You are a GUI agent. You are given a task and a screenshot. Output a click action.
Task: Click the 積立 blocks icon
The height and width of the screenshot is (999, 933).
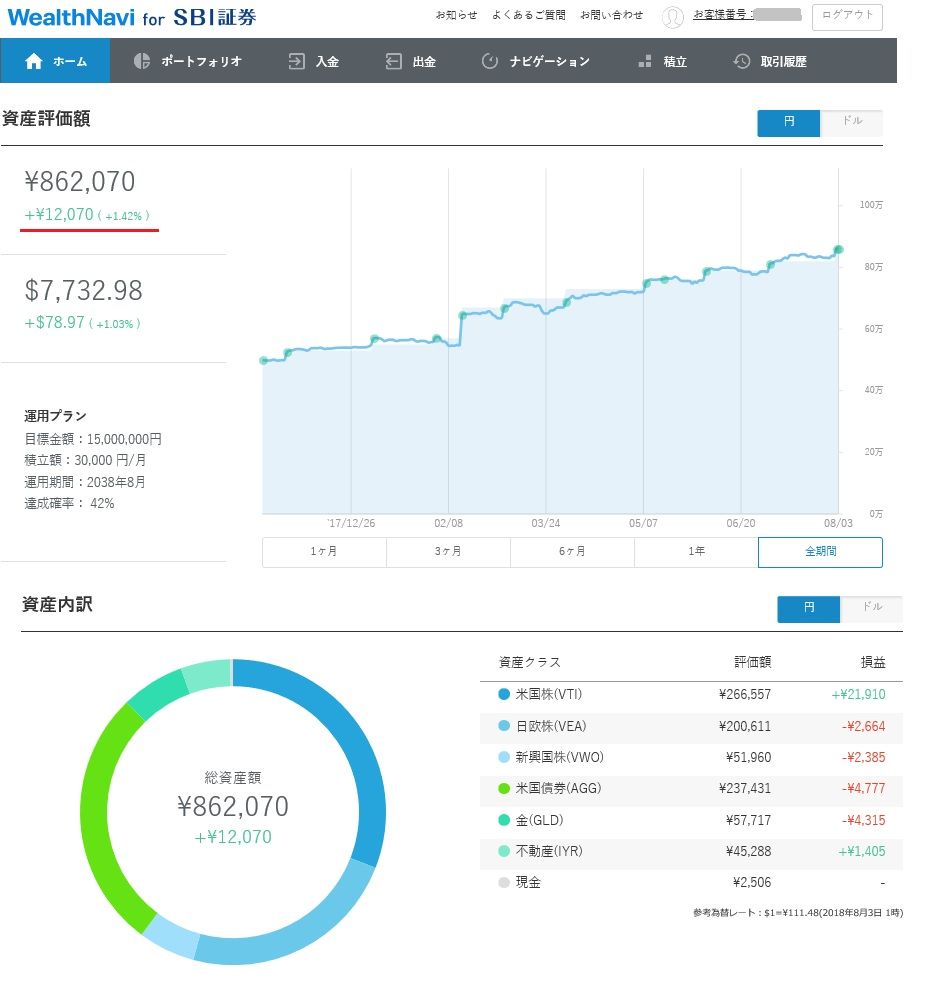click(x=645, y=61)
